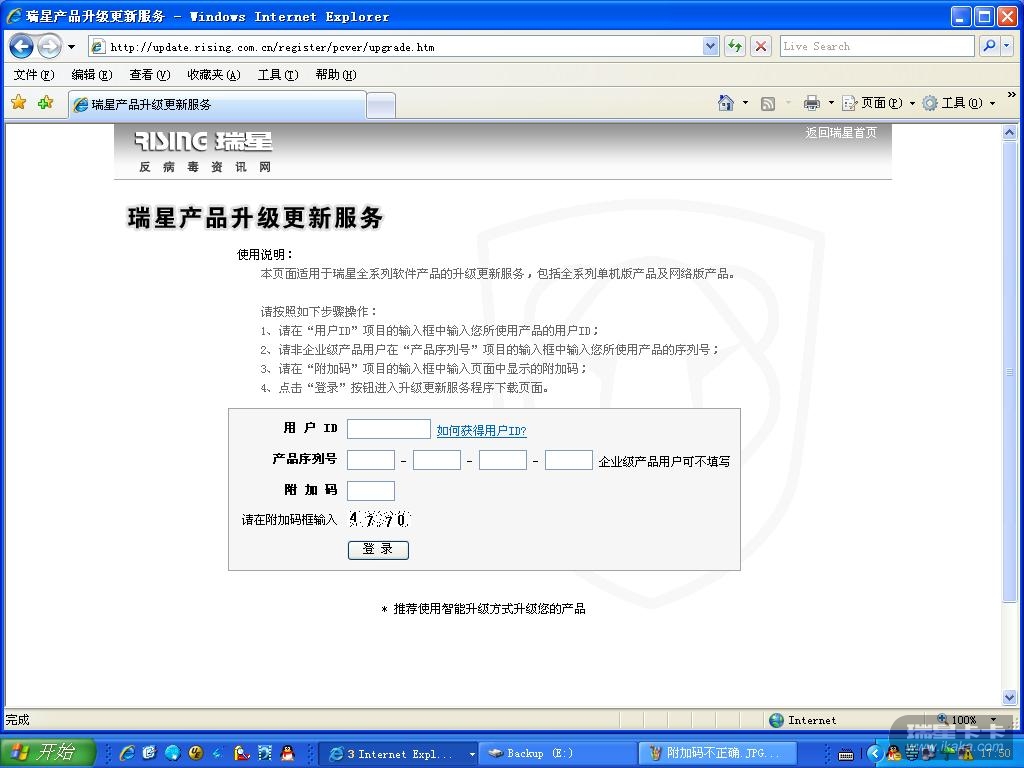The width and height of the screenshot is (1024, 768).
Task: Click the Home page icon
Action: click(x=726, y=103)
